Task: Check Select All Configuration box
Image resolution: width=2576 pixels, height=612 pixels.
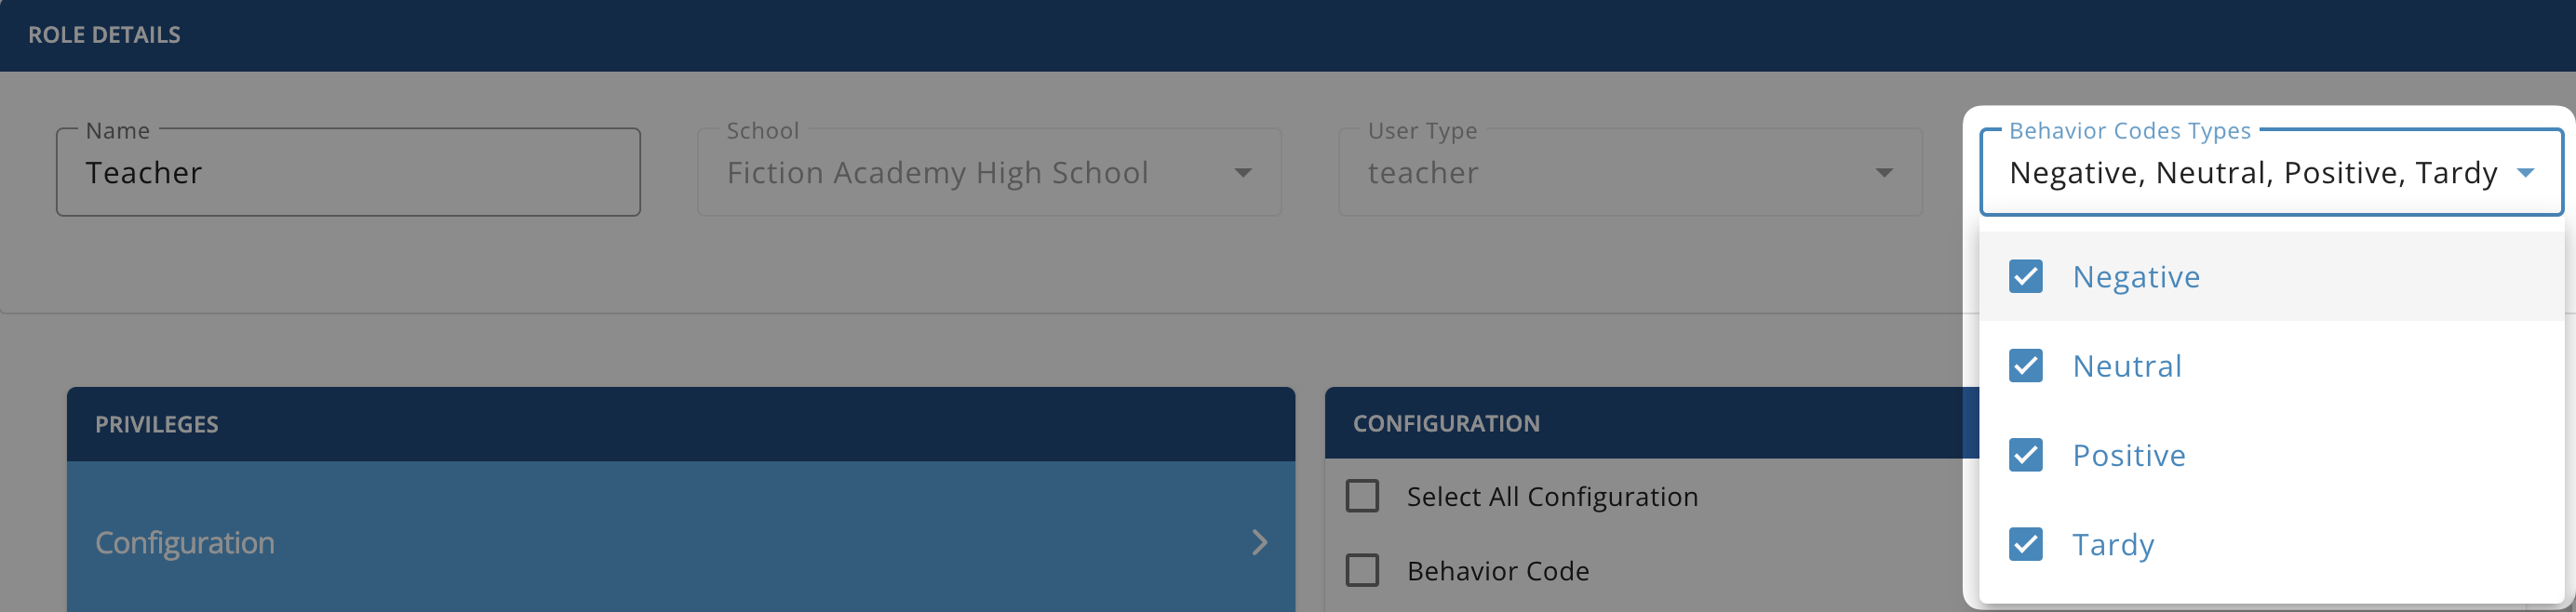Action: pyautogui.click(x=1362, y=496)
